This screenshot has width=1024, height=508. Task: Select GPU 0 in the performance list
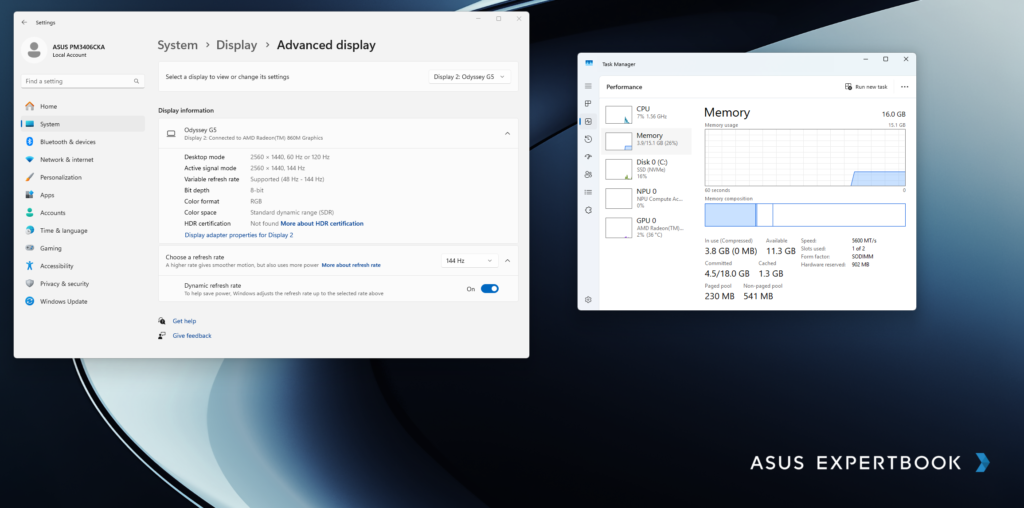coord(647,227)
